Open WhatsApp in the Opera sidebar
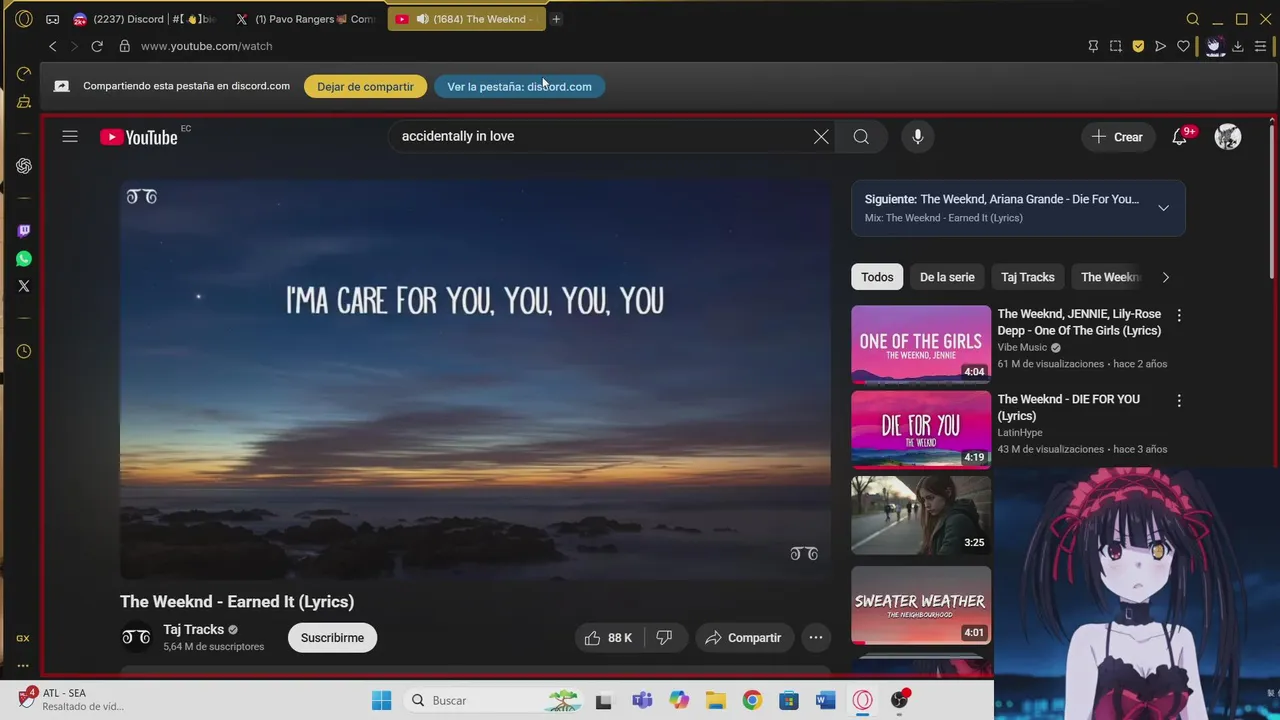The width and height of the screenshot is (1280, 720). click(24, 259)
